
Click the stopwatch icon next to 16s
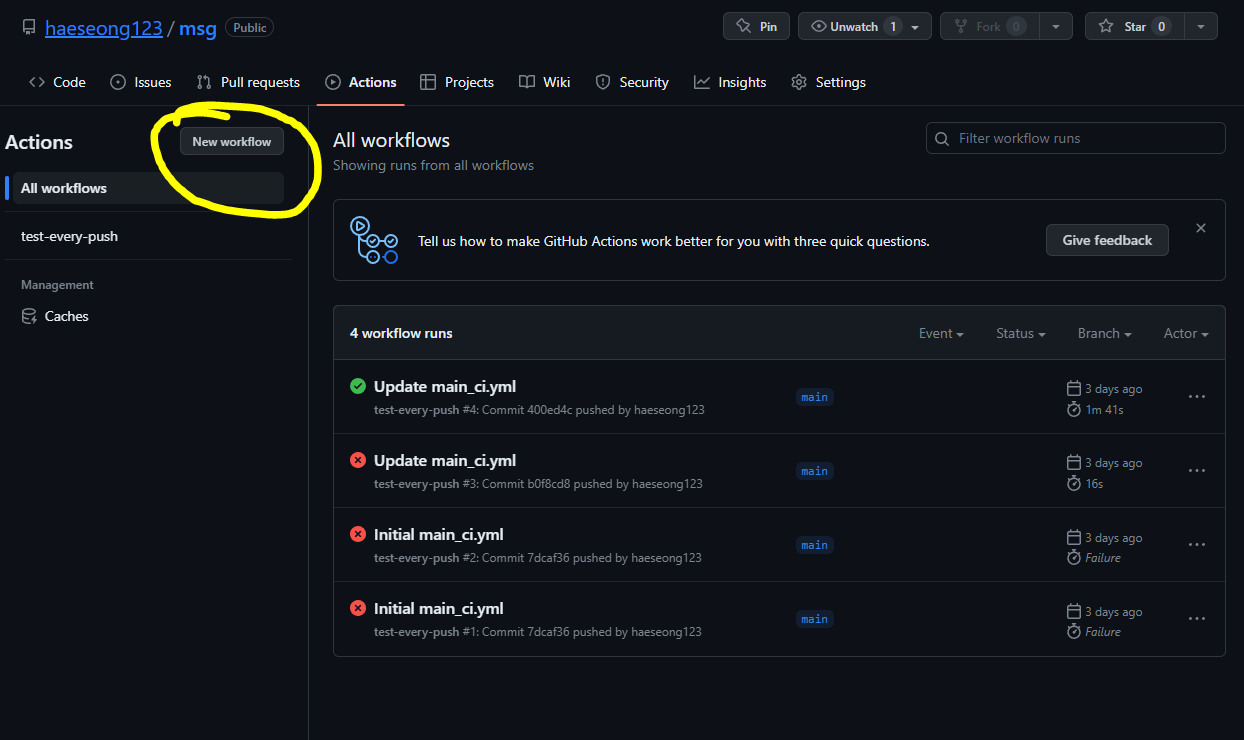[x=1074, y=484]
